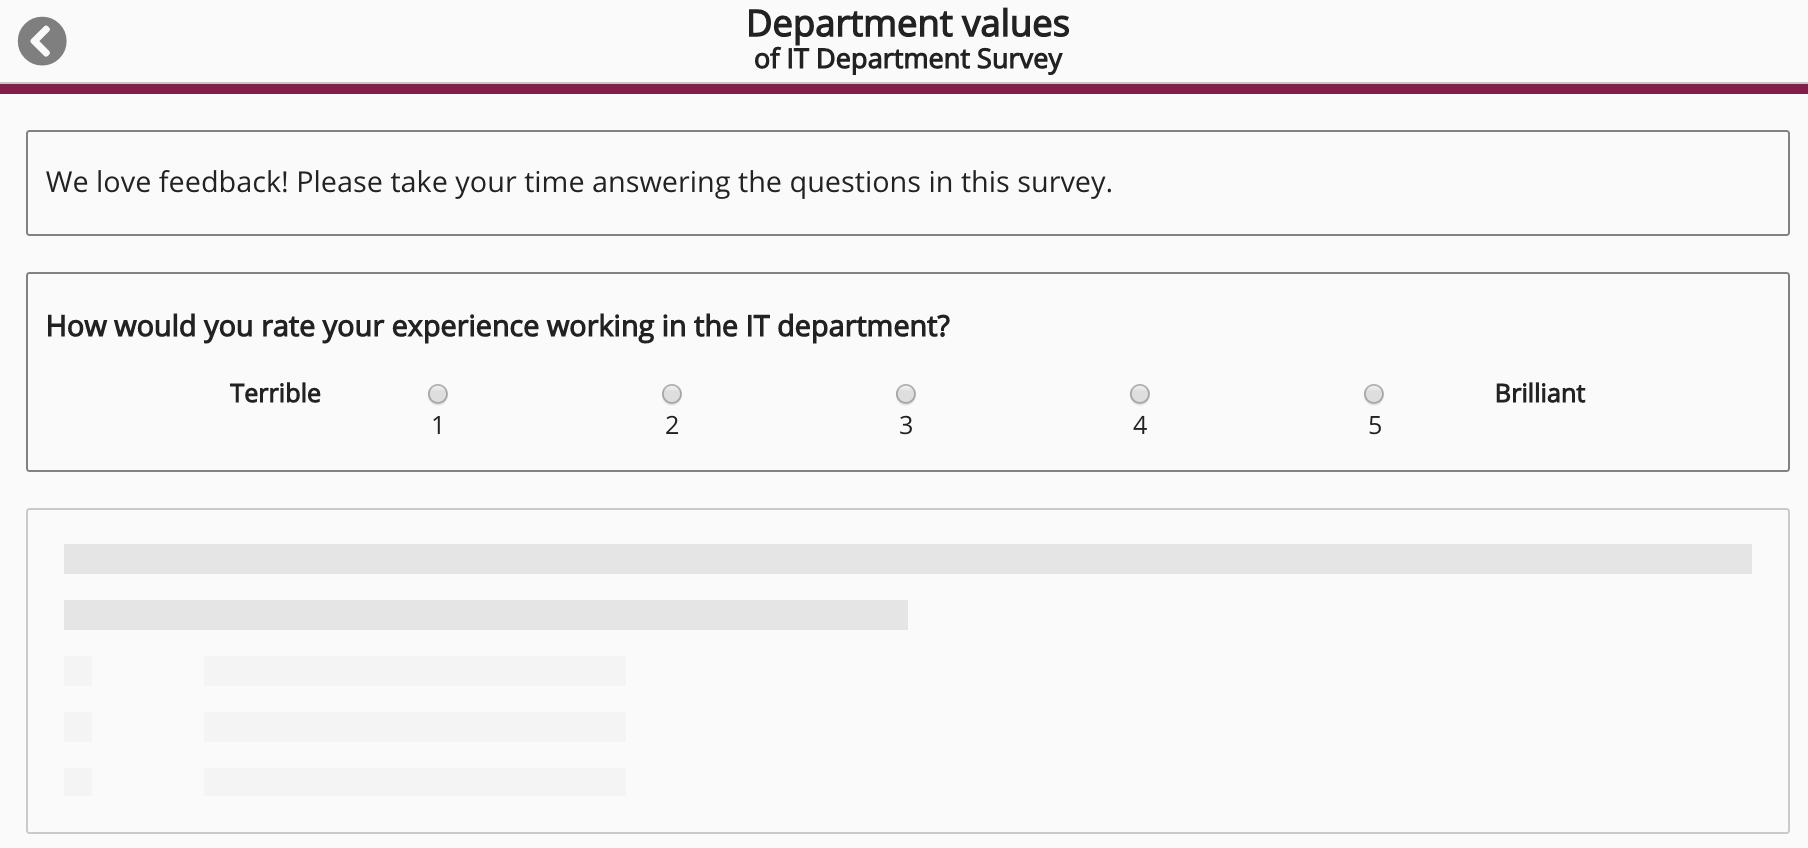Click the number 3 label under the radio
The image size is (1808, 848).
click(x=906, y=426)
